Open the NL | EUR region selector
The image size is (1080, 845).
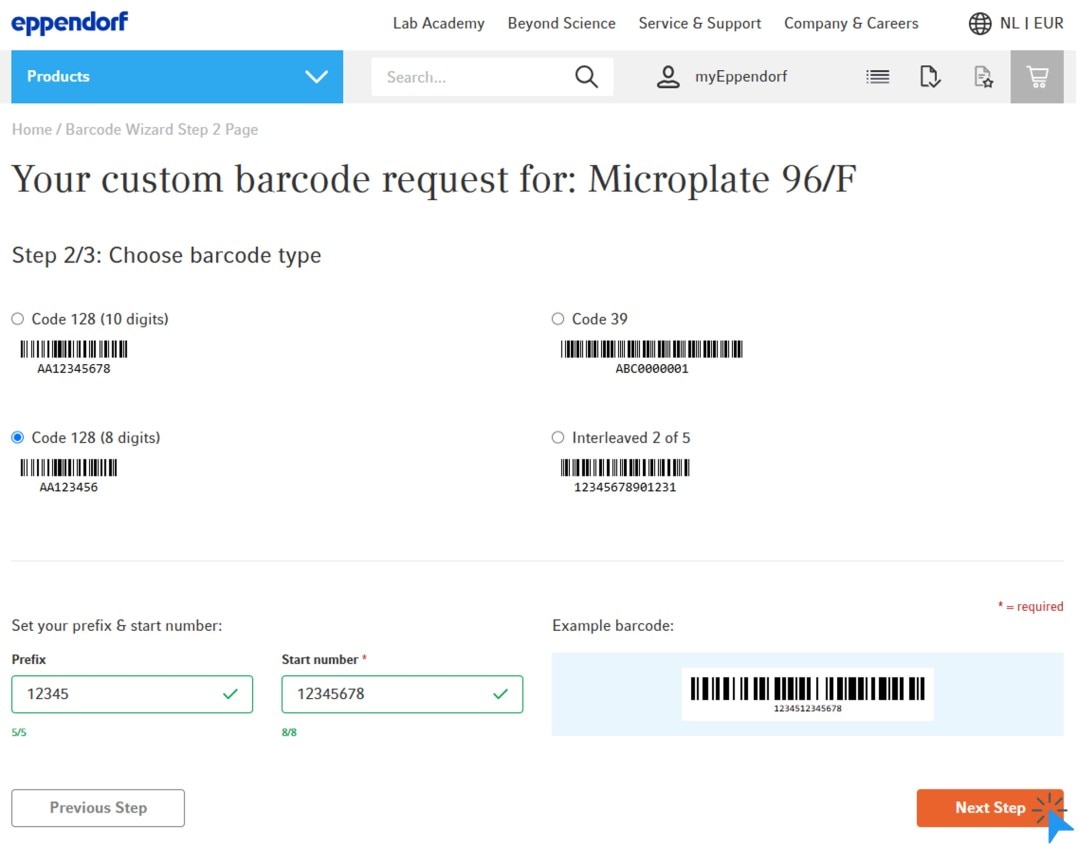pyautogui.click(x=1031, y=24)
